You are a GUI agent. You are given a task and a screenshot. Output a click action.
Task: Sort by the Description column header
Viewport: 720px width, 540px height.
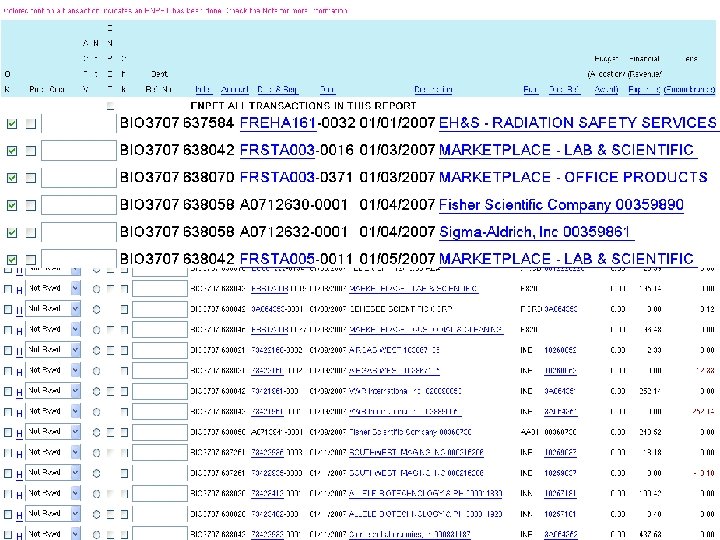coord(433,90)
